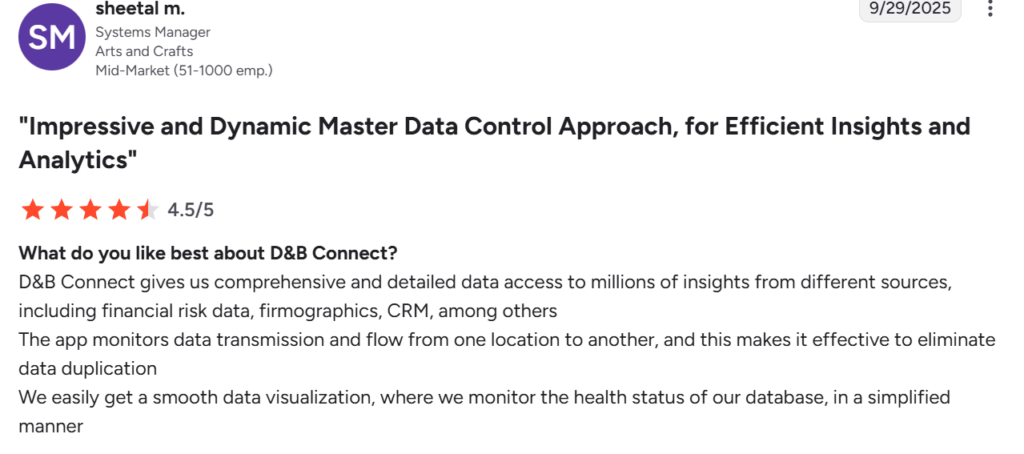Click the half-filled fifth star
The height and width of the screenshot is (454, 1024).
point(147,210)
